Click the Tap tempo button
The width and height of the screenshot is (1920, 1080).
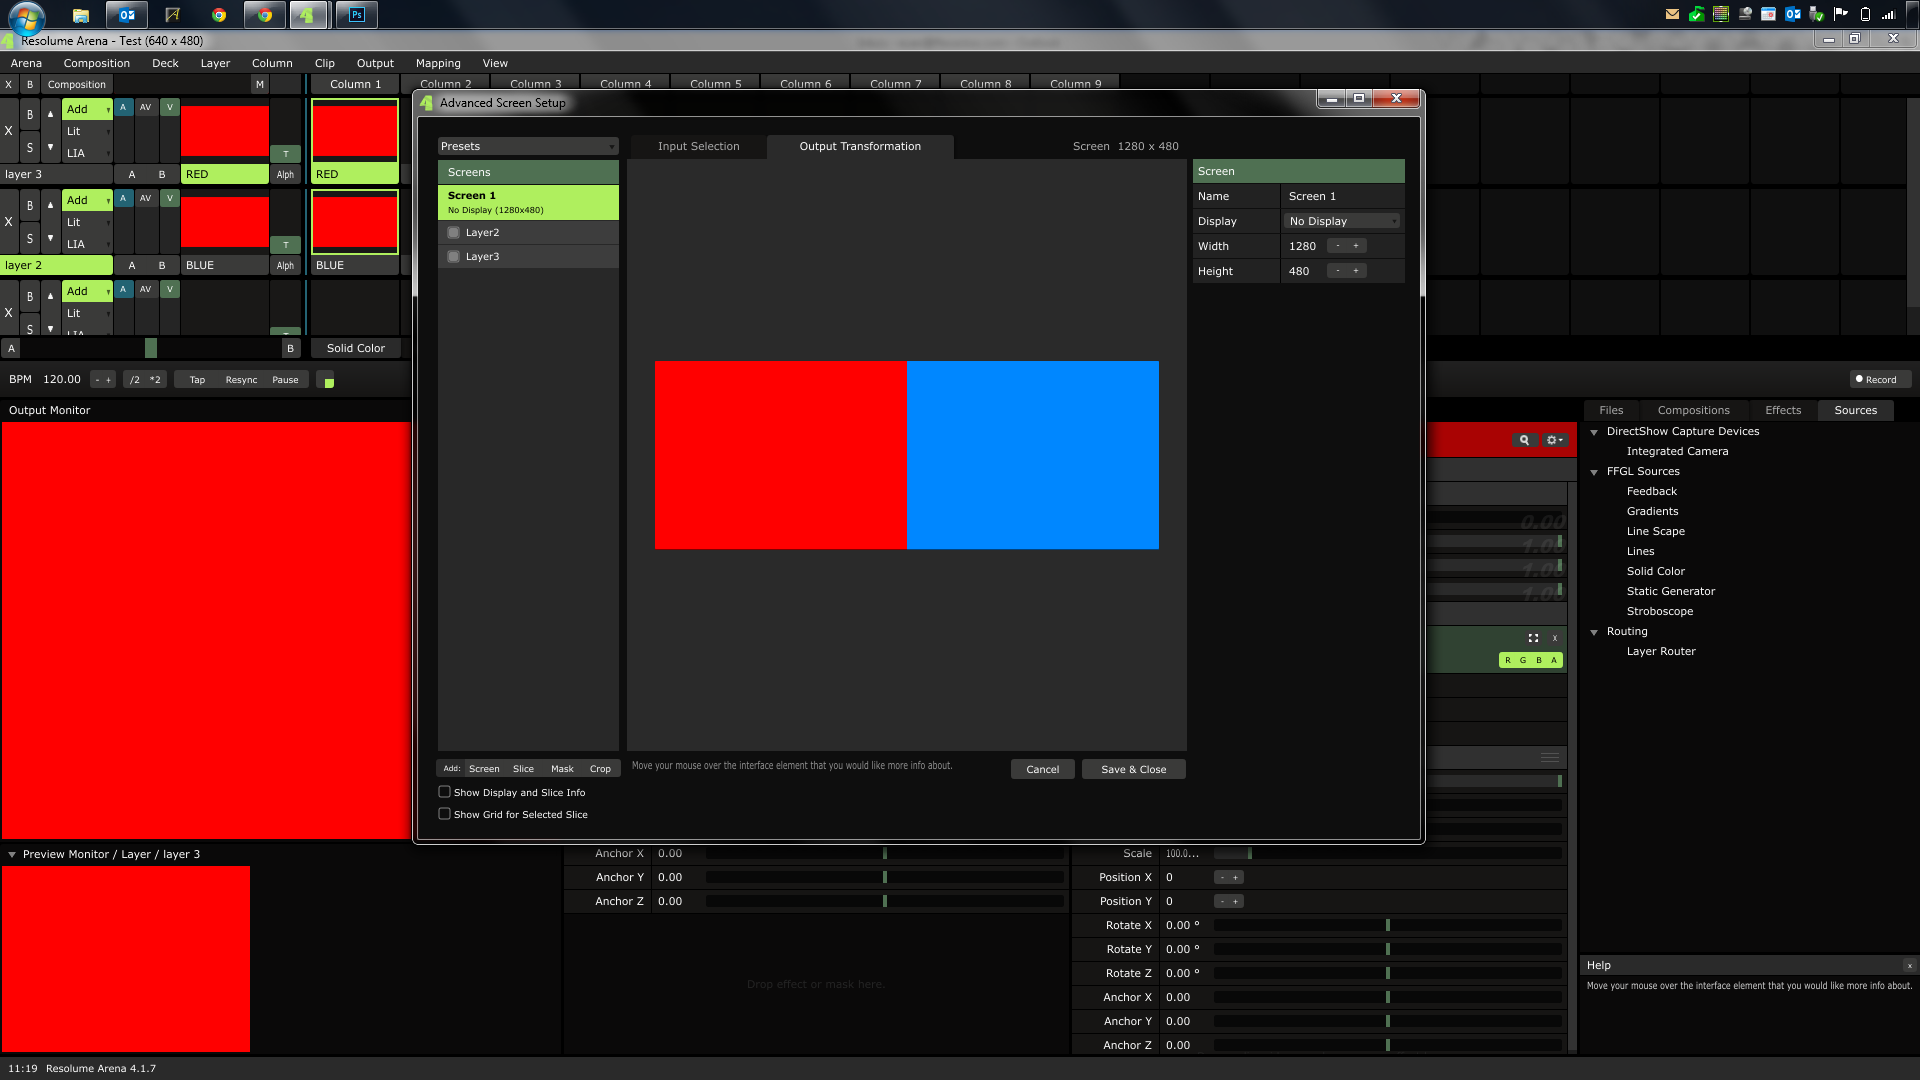click(x=197, y=380)
